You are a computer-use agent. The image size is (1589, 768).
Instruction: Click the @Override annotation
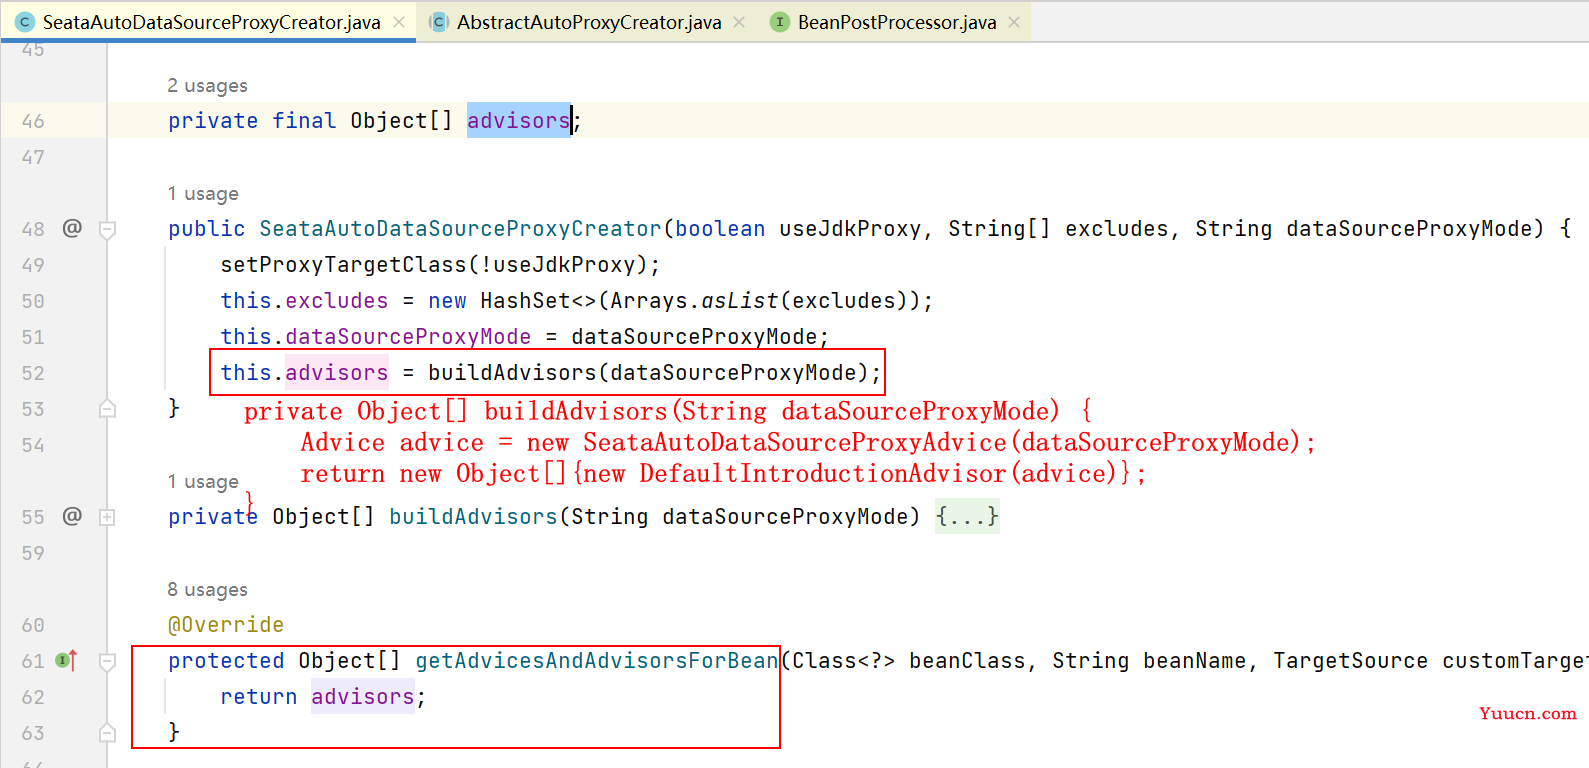pyautogui.click(x=226, y=625)
